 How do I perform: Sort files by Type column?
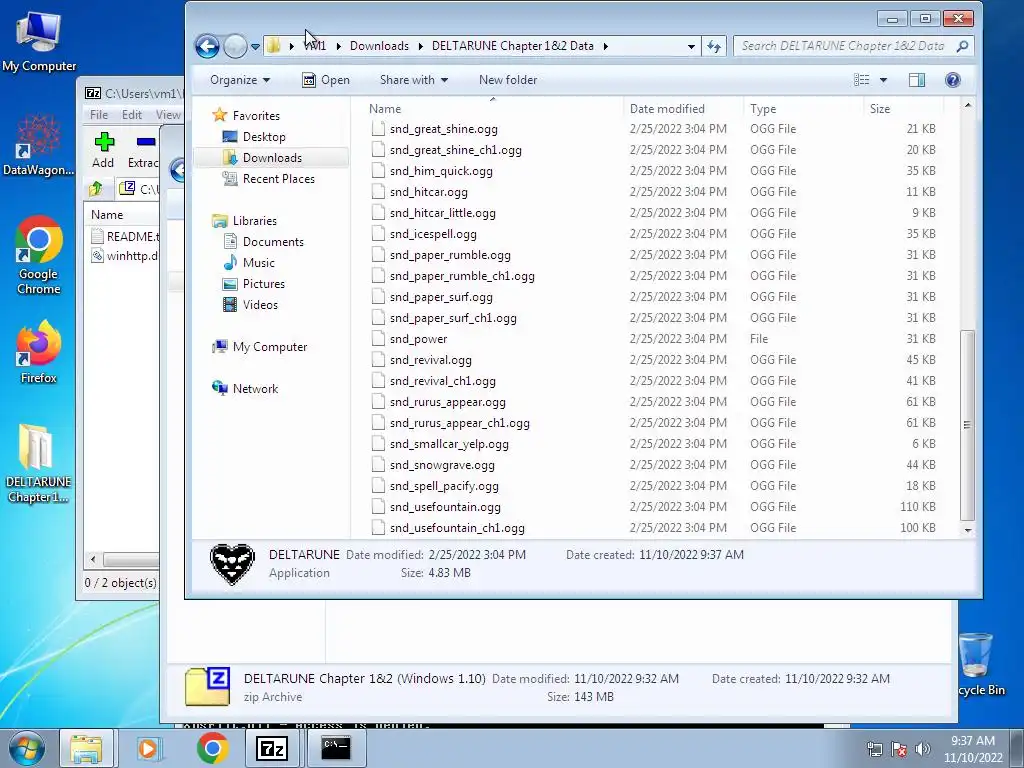click(803, 108)
